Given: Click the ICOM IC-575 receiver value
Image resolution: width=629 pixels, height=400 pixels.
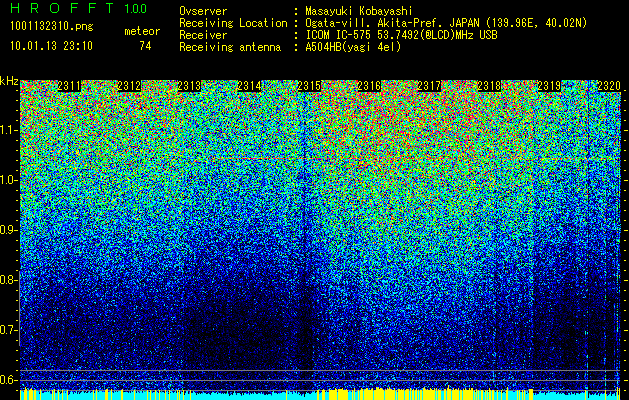Looking at the screenshot, I should [x=401, y=35].
